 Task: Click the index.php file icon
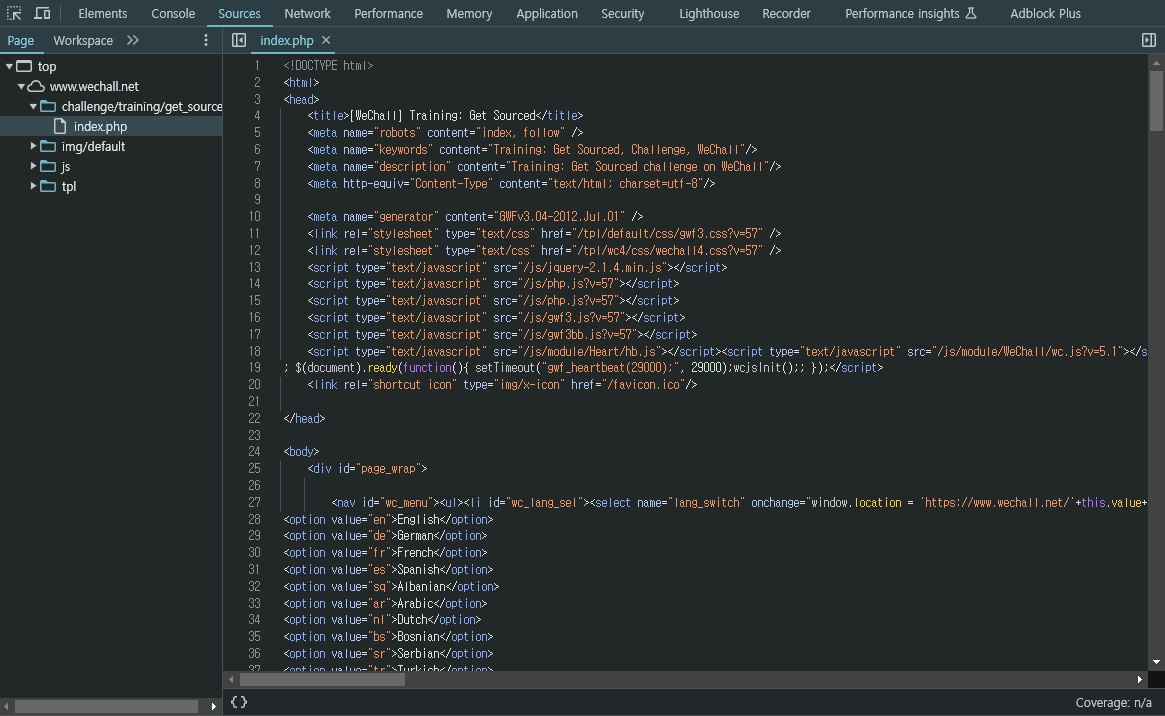click(60, 126)
